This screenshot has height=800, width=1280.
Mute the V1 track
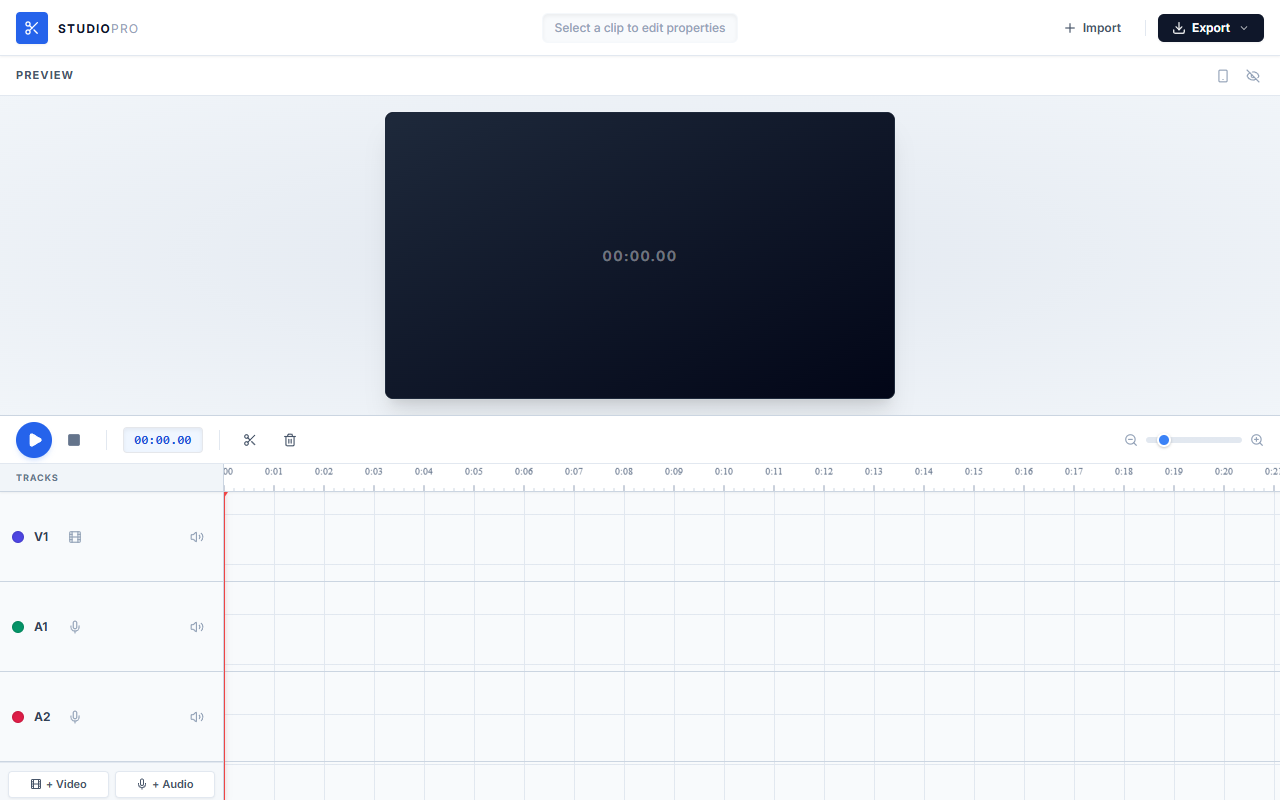click(x=197, y=537)
